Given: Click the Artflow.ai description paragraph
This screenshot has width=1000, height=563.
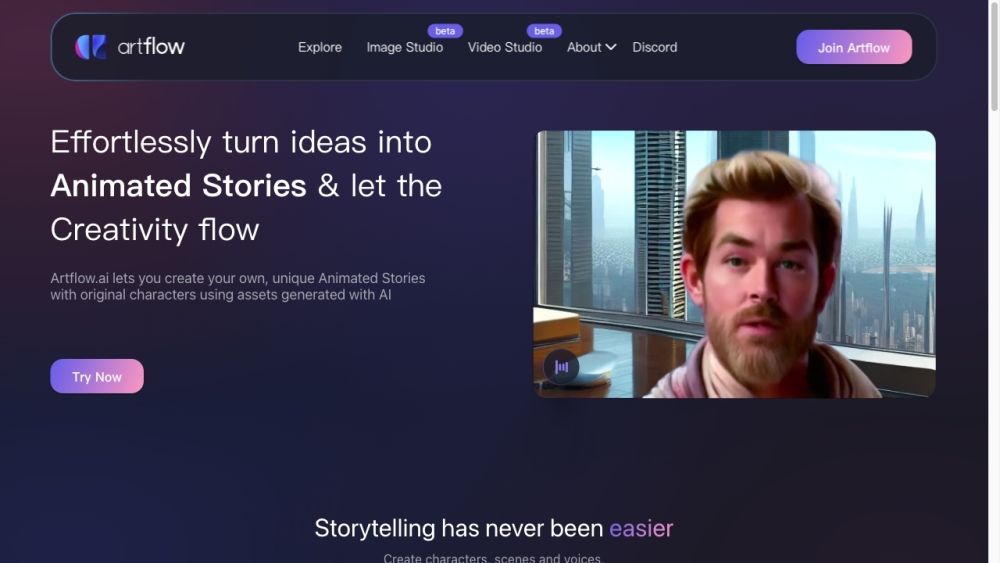Looking at the screenshot, I should pyautogui.click(x=237, y=286).
